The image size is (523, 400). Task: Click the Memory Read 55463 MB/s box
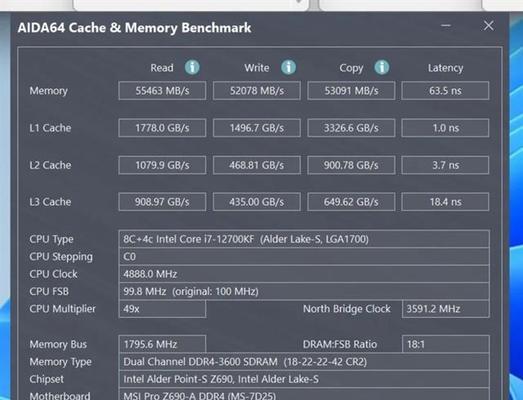tap(162, 91)
